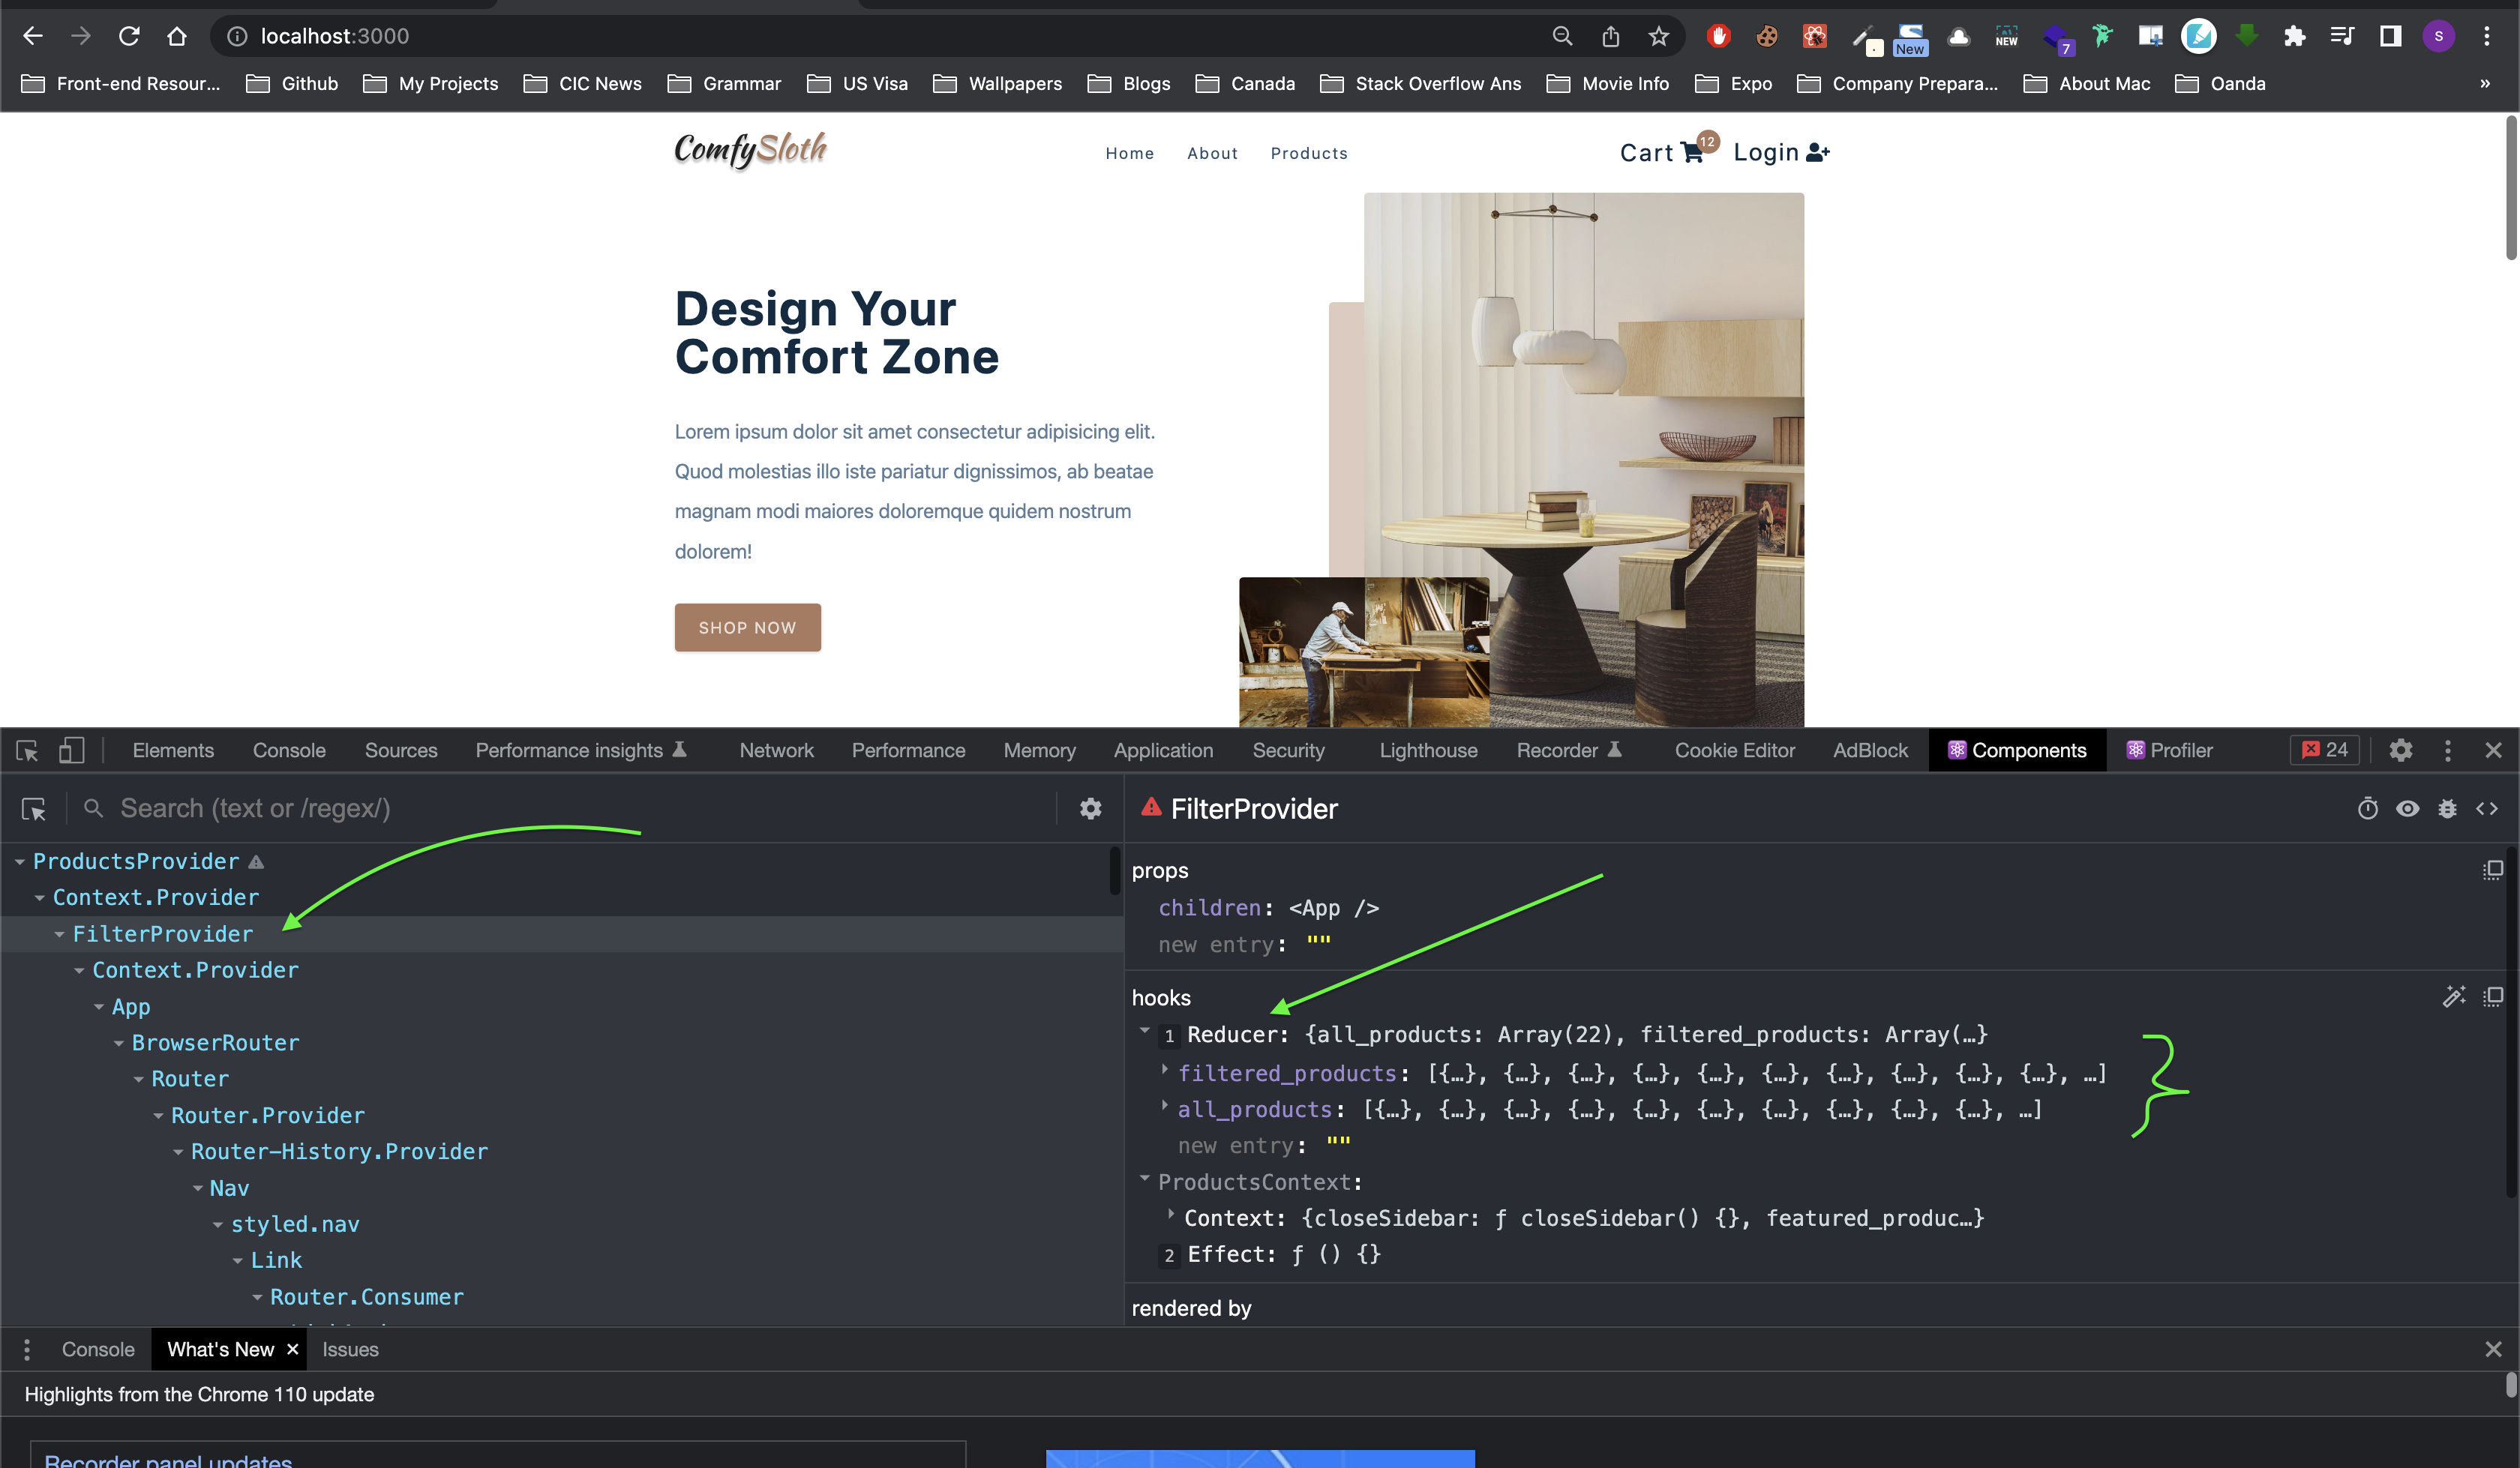Open the Network devtools tab
Screen dimensions: 2520x1468
(776, 750)
